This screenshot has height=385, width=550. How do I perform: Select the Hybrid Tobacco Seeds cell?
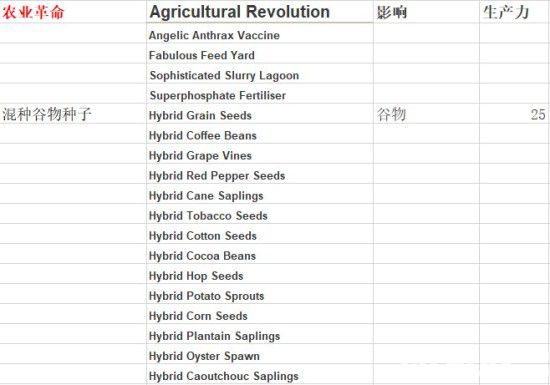(260, 215)
